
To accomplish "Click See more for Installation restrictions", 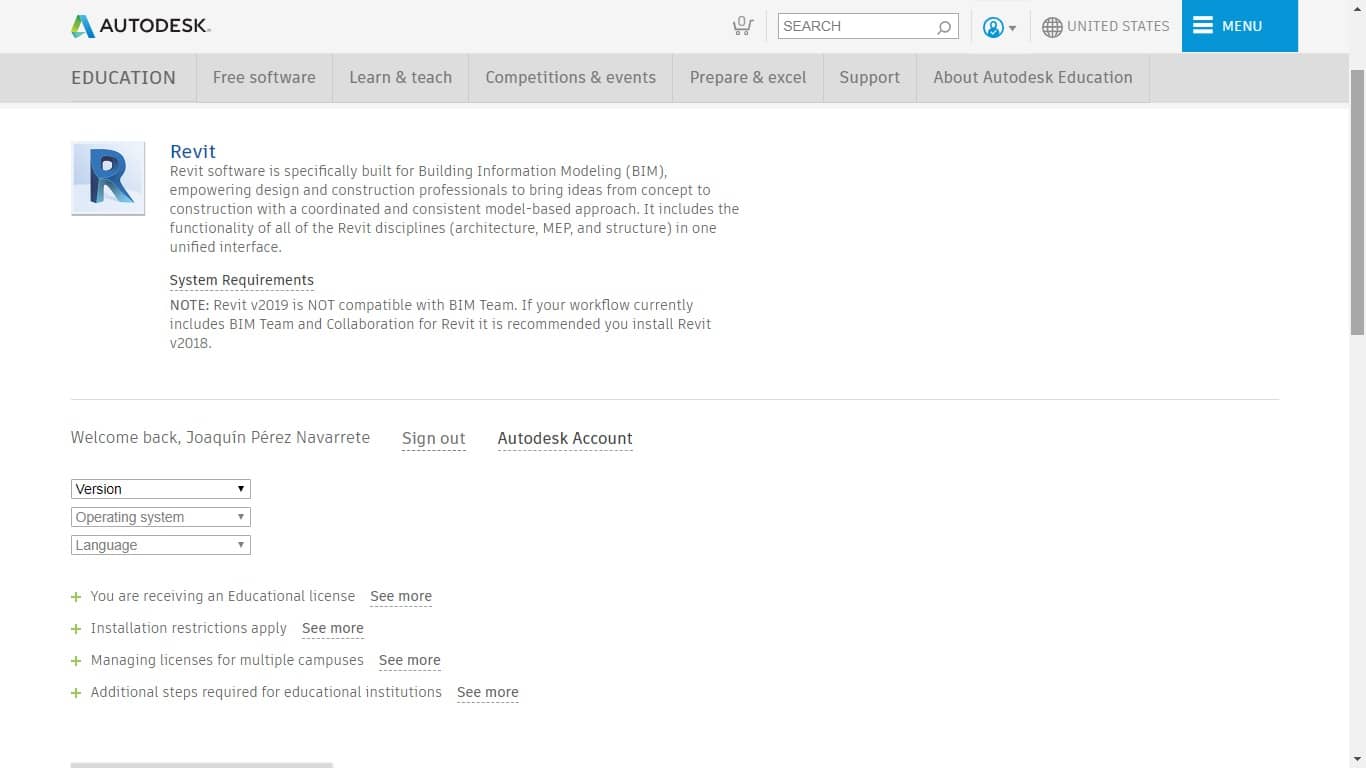I will (333, 629).
